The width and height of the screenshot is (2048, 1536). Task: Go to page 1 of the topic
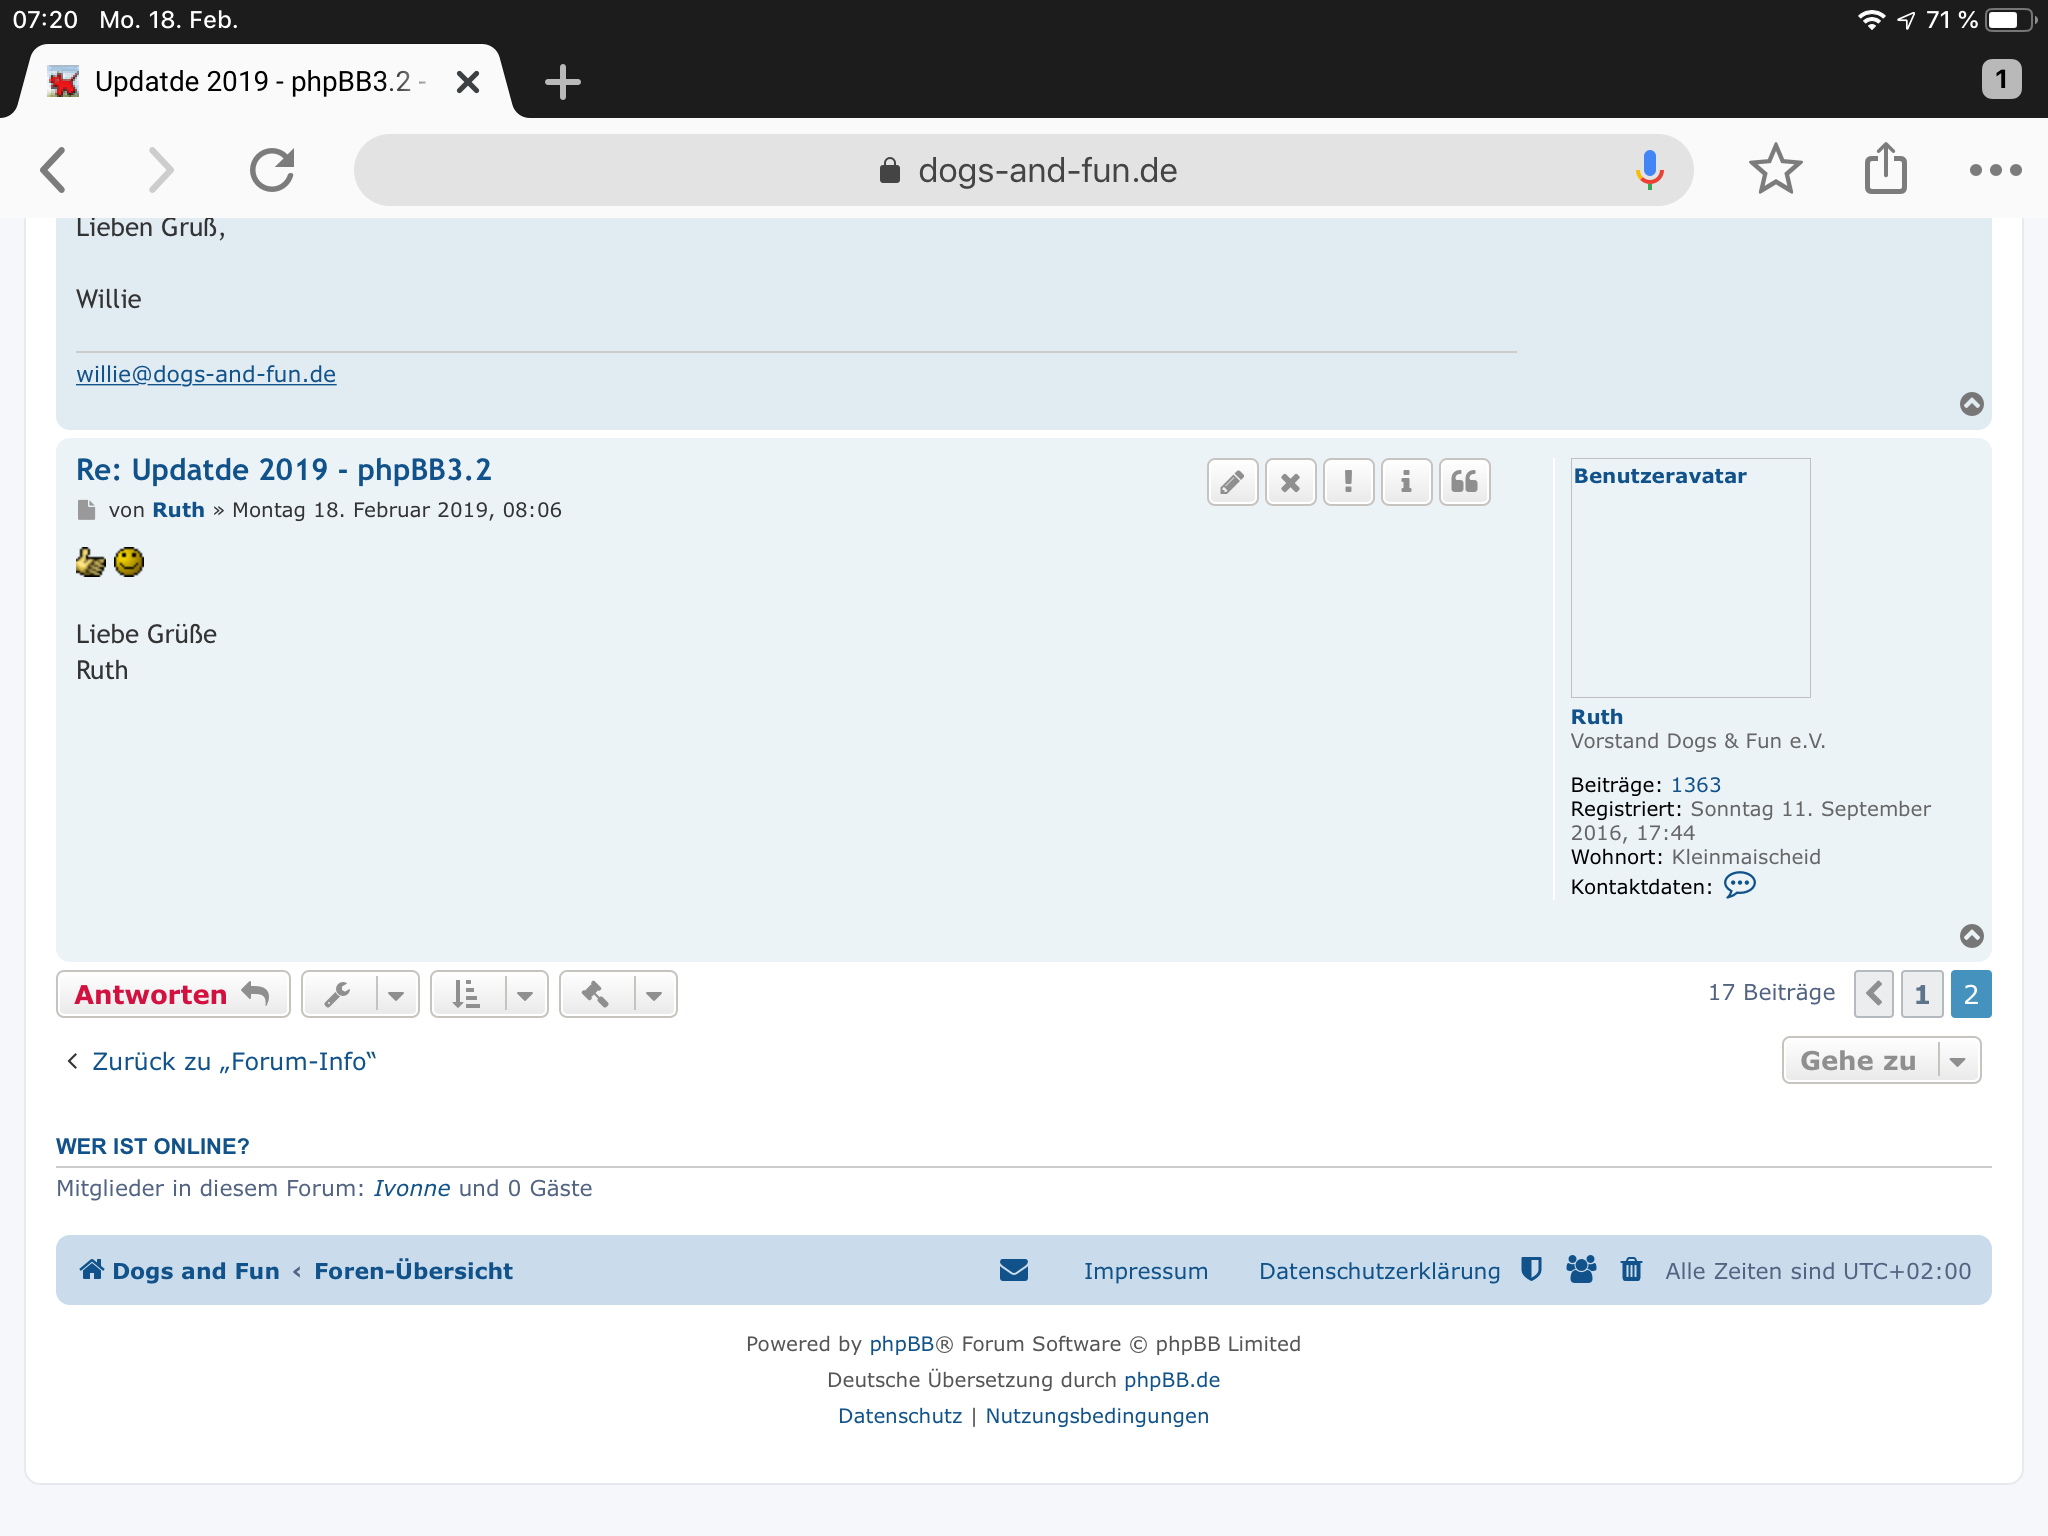tap(1921, 995)
